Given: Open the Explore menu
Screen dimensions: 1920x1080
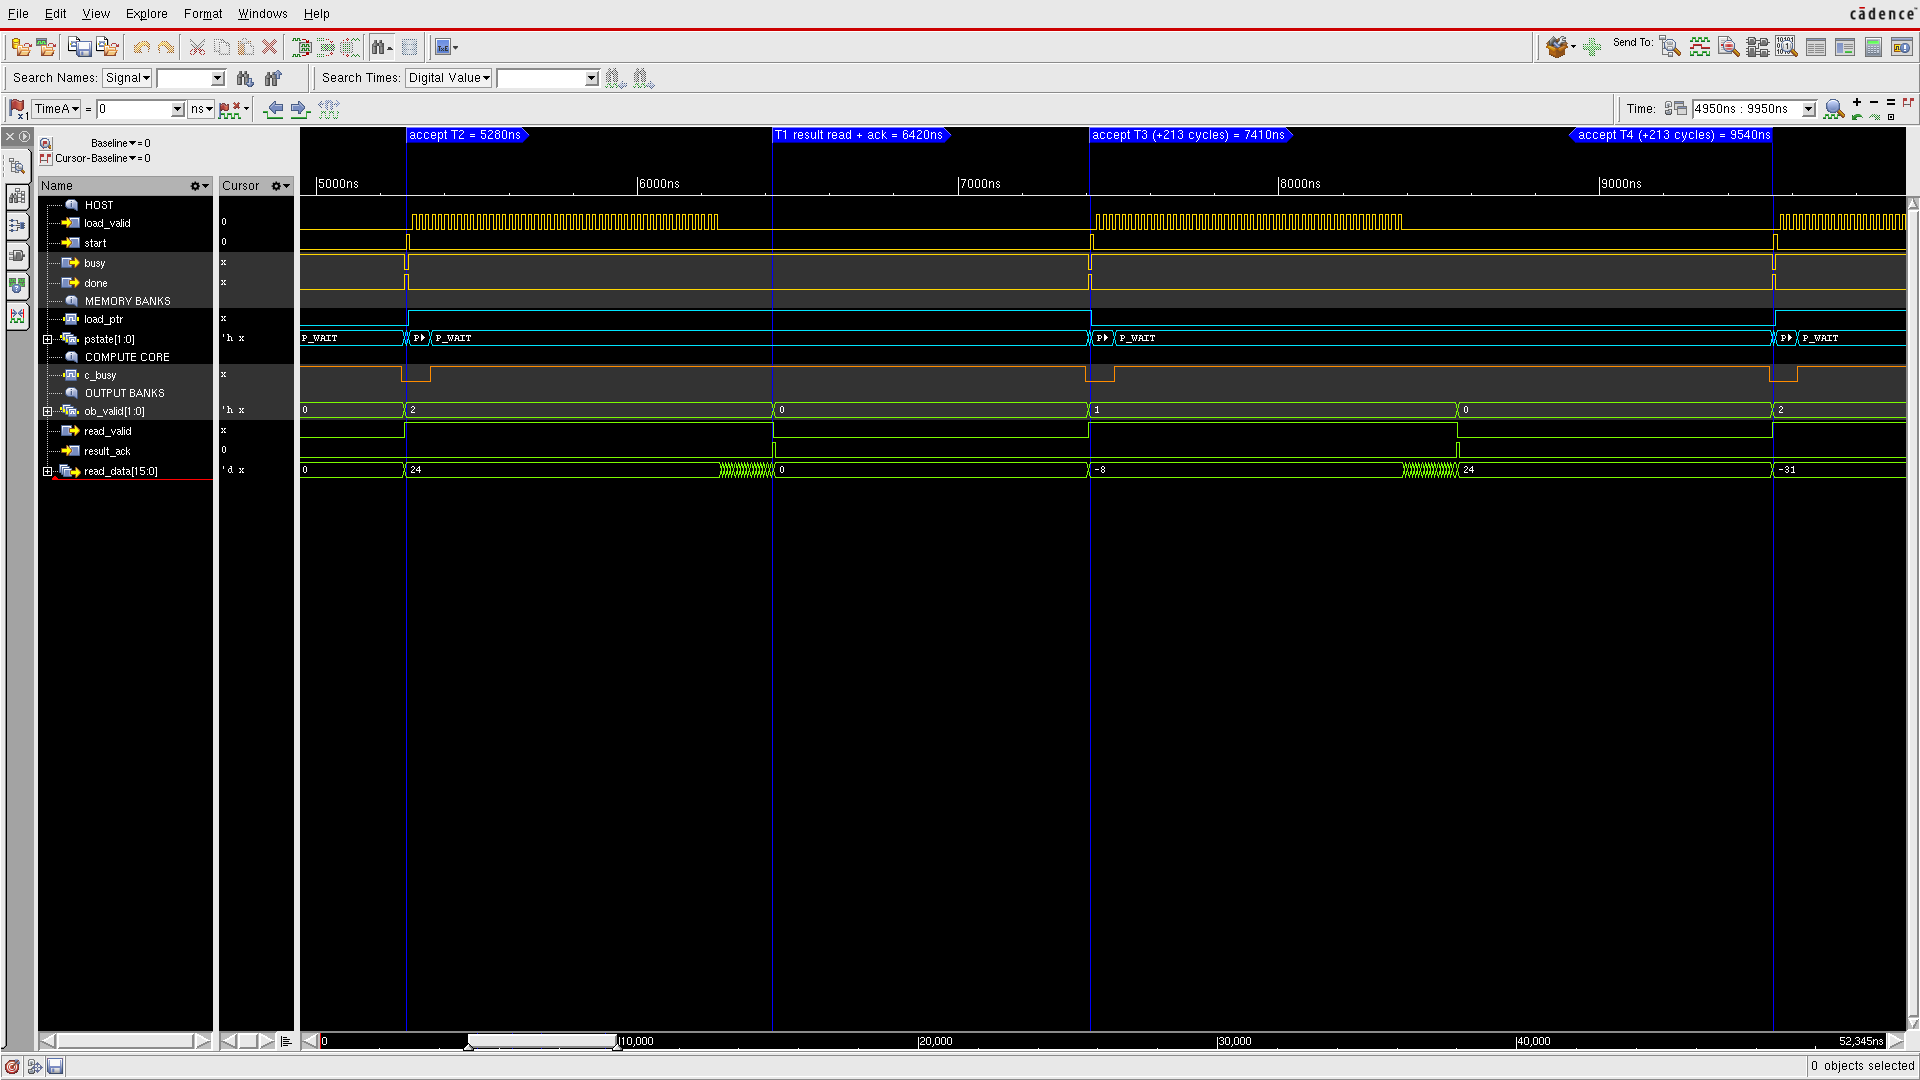Looking at the screenshot, I should click(x=147, y=14).
